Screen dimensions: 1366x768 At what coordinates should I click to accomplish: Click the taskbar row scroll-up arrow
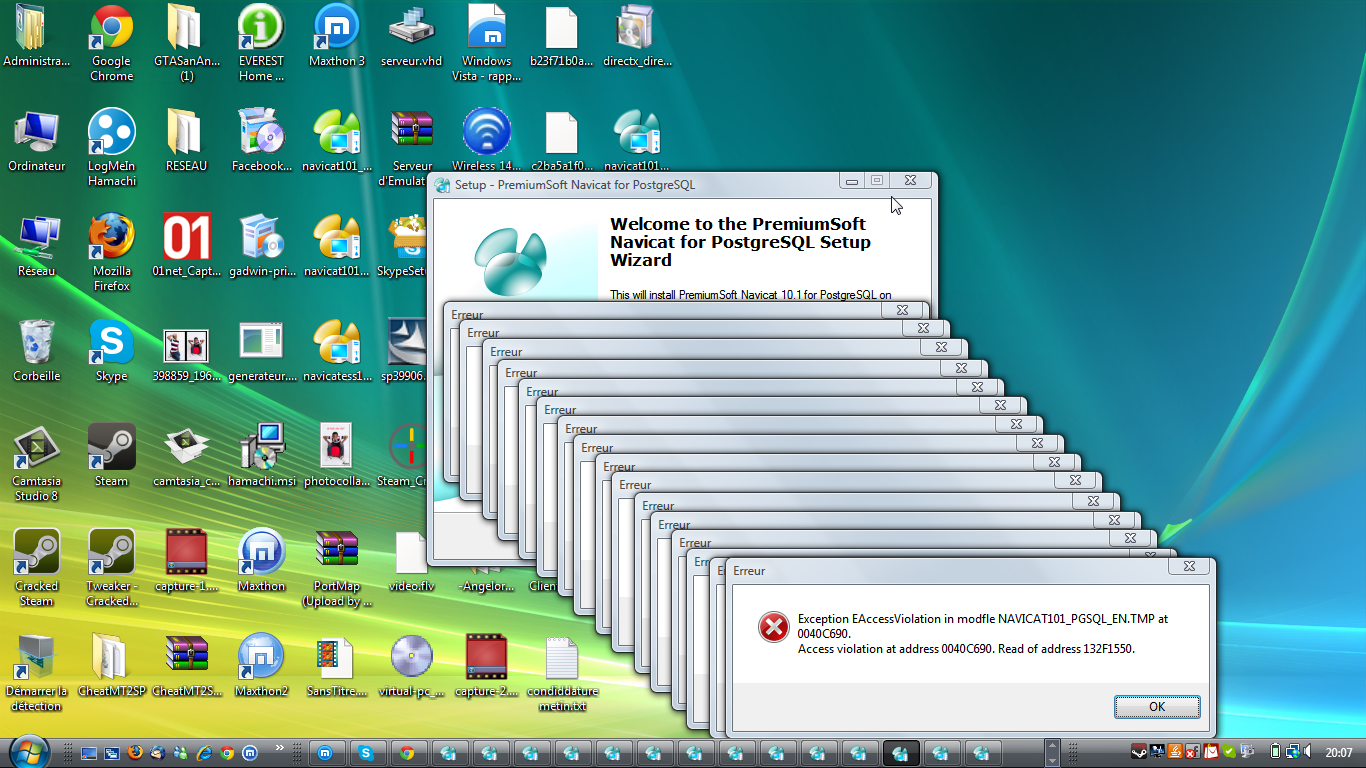click(x=1051, y=746)
